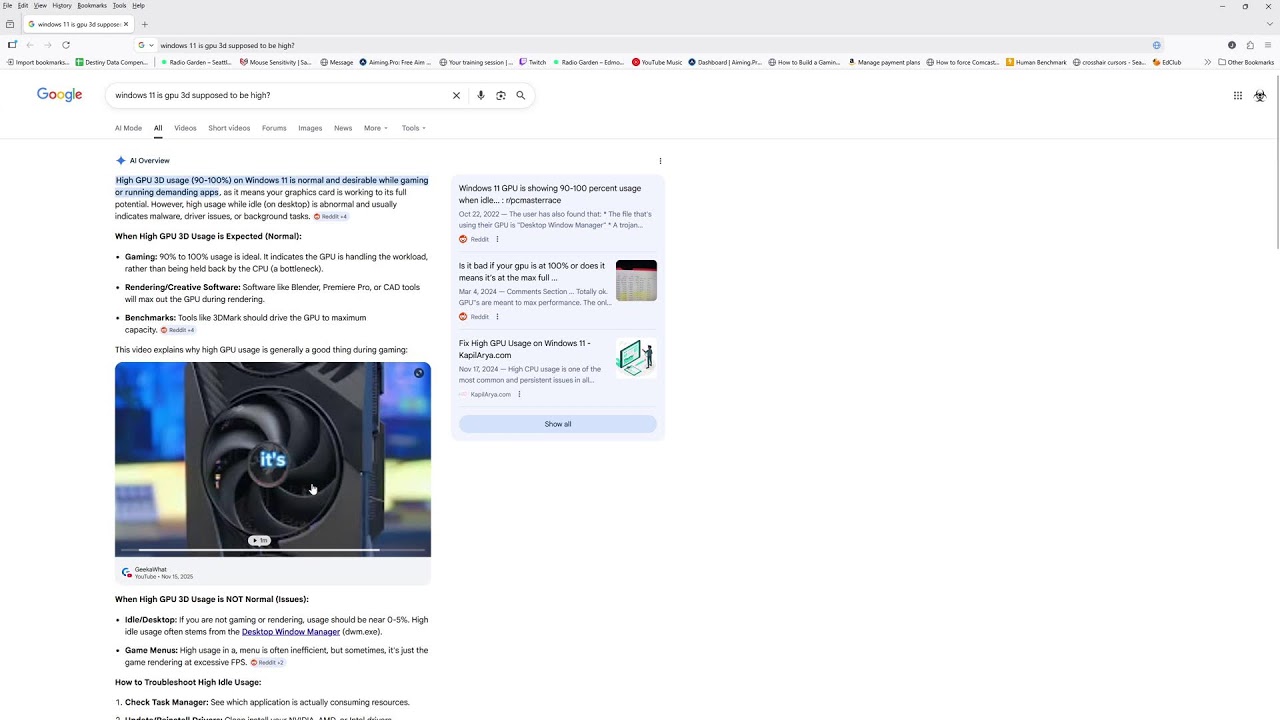This screenshot has width=1280, height=720.
Task: Toggle the Firefox sidebar icon
Action: 12,45
